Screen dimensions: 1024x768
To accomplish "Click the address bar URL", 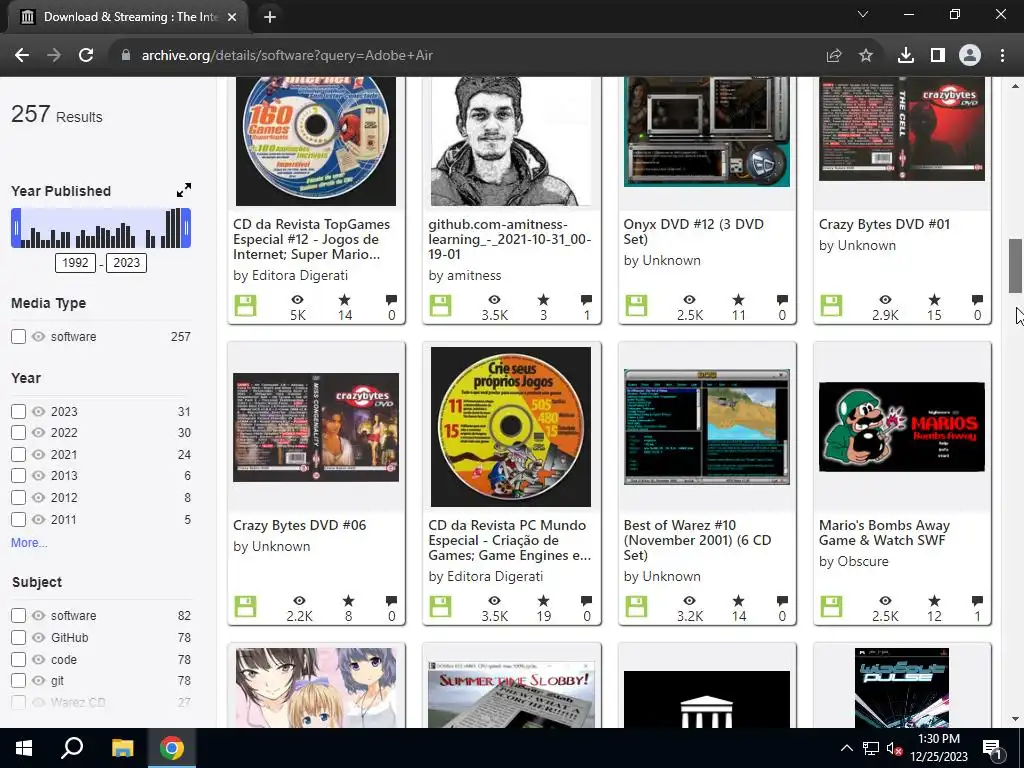I will 287,56.
